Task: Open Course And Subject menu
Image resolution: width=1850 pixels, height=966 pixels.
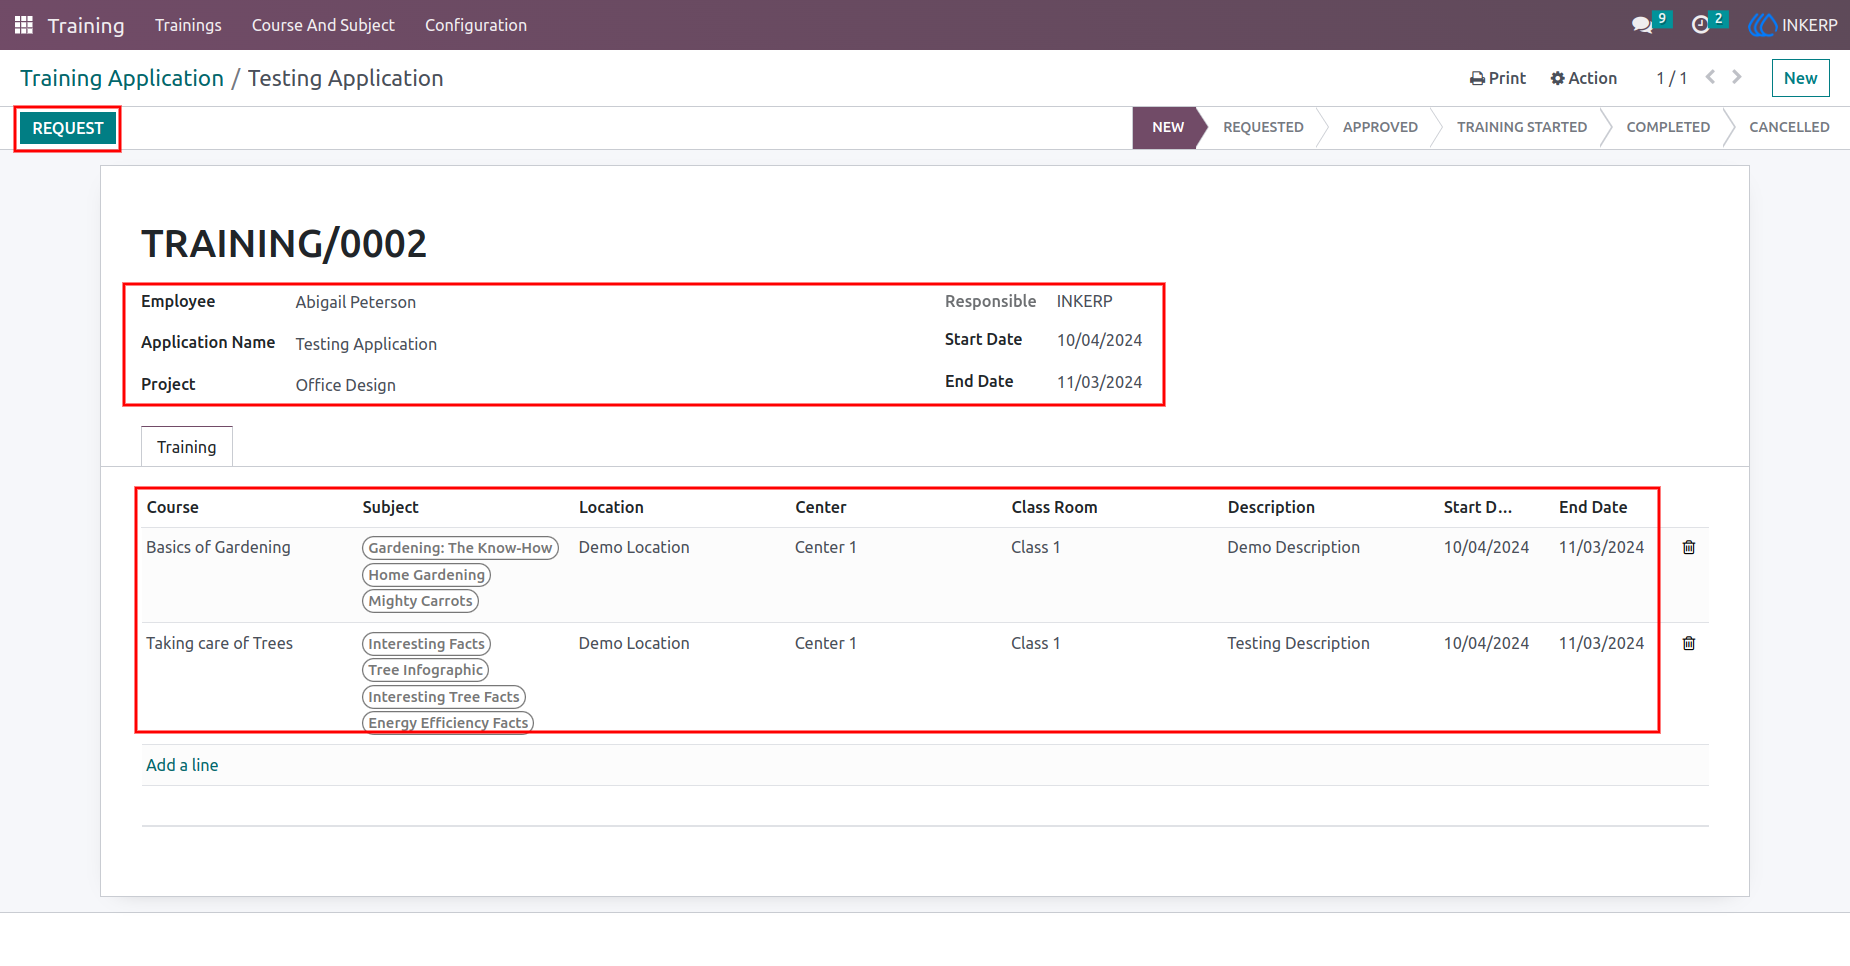Action: (x=323, y=25)
